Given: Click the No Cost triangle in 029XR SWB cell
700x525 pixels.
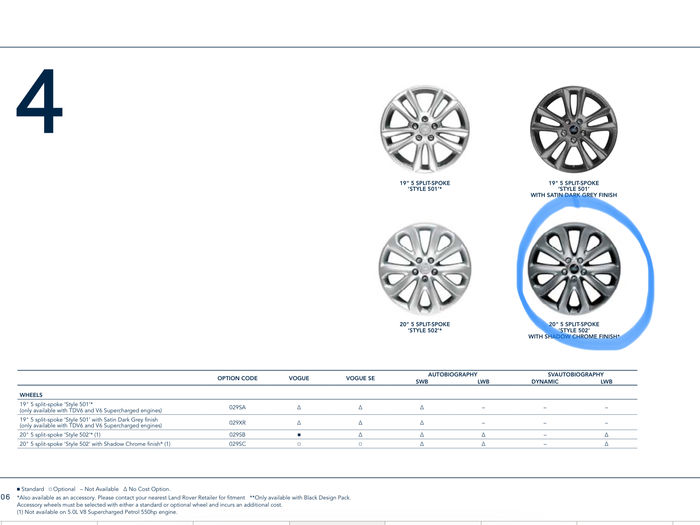Looking at the screenshot, I should [x=421, y=422].
